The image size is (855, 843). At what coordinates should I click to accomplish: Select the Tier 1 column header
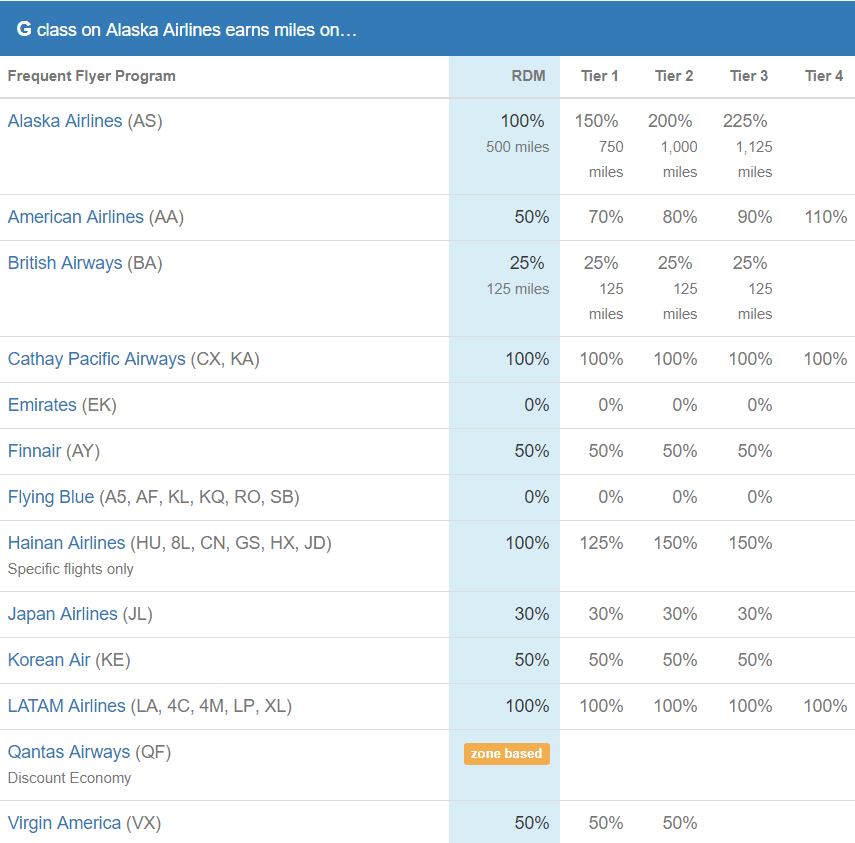599,76
